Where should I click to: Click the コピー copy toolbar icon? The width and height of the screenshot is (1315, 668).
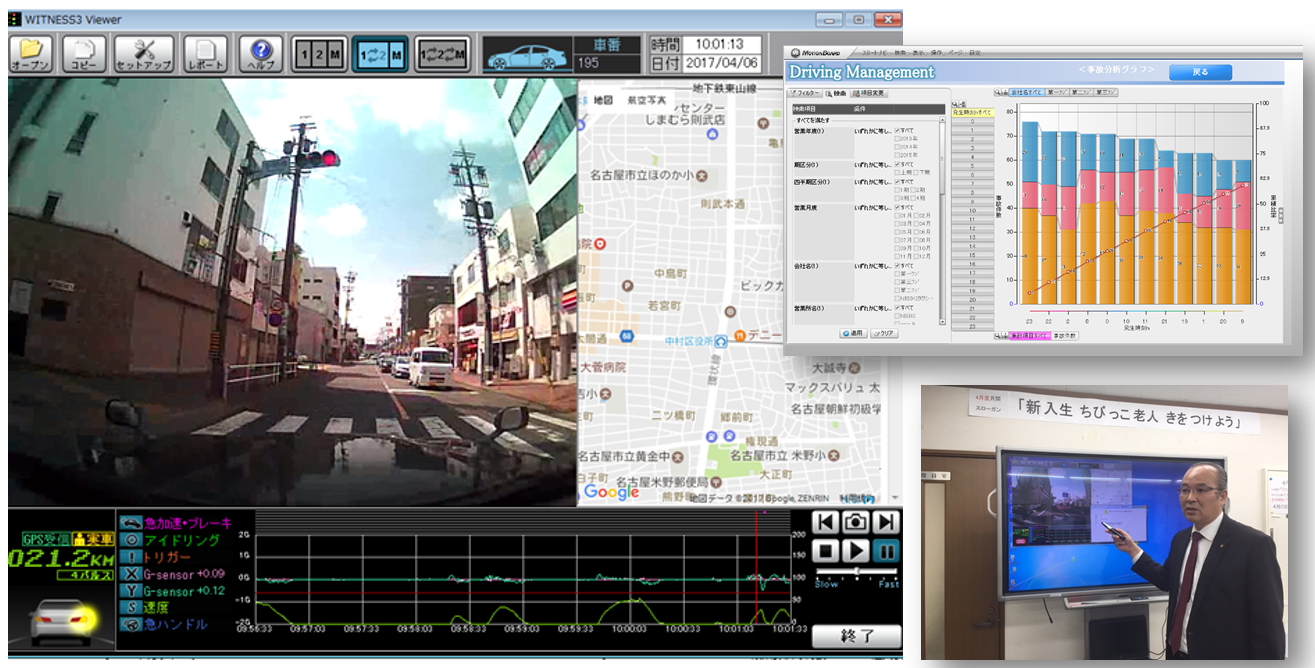(83, 54)
